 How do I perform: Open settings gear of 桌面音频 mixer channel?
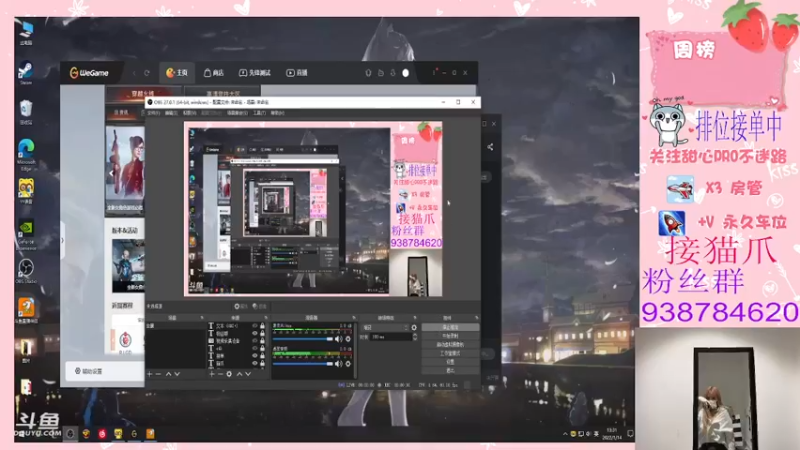pyautogui.click(x=348, y=363)
